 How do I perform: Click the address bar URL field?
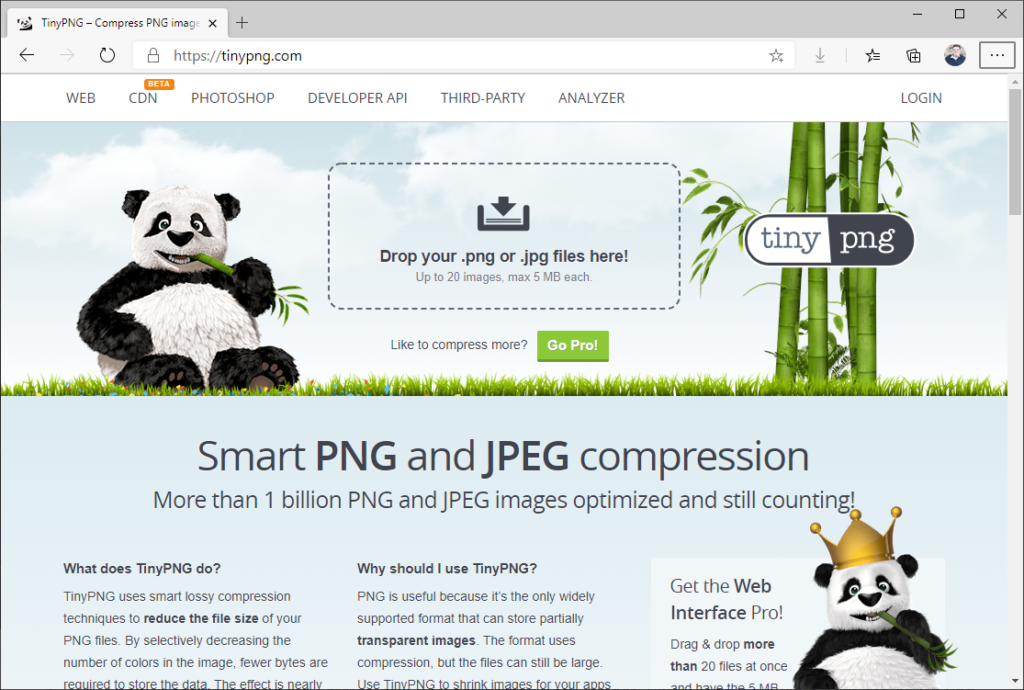pos(457,55)
